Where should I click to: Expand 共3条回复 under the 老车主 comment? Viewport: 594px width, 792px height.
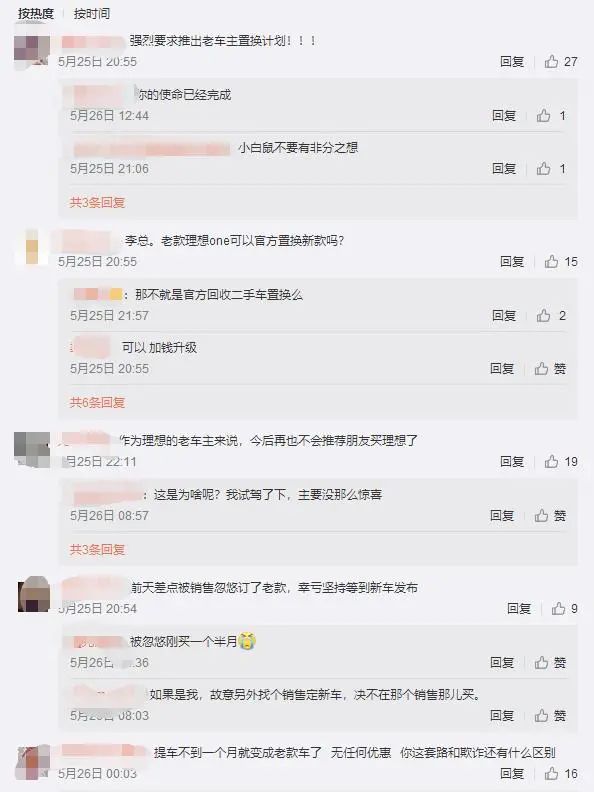point(97,550)
